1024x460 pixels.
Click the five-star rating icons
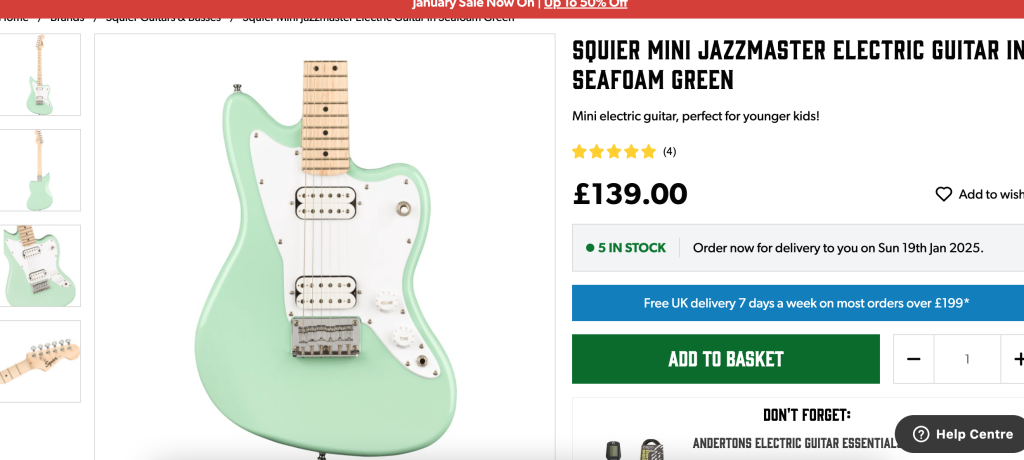tap(613, 152)
